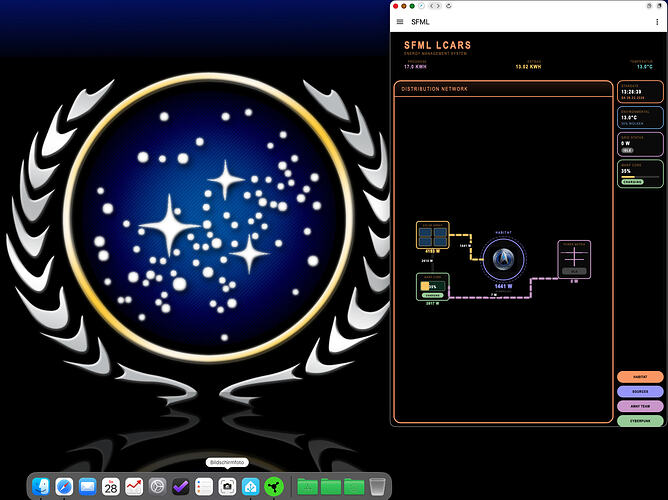Click the green CHARGING badge in Warp Core card

632,182
